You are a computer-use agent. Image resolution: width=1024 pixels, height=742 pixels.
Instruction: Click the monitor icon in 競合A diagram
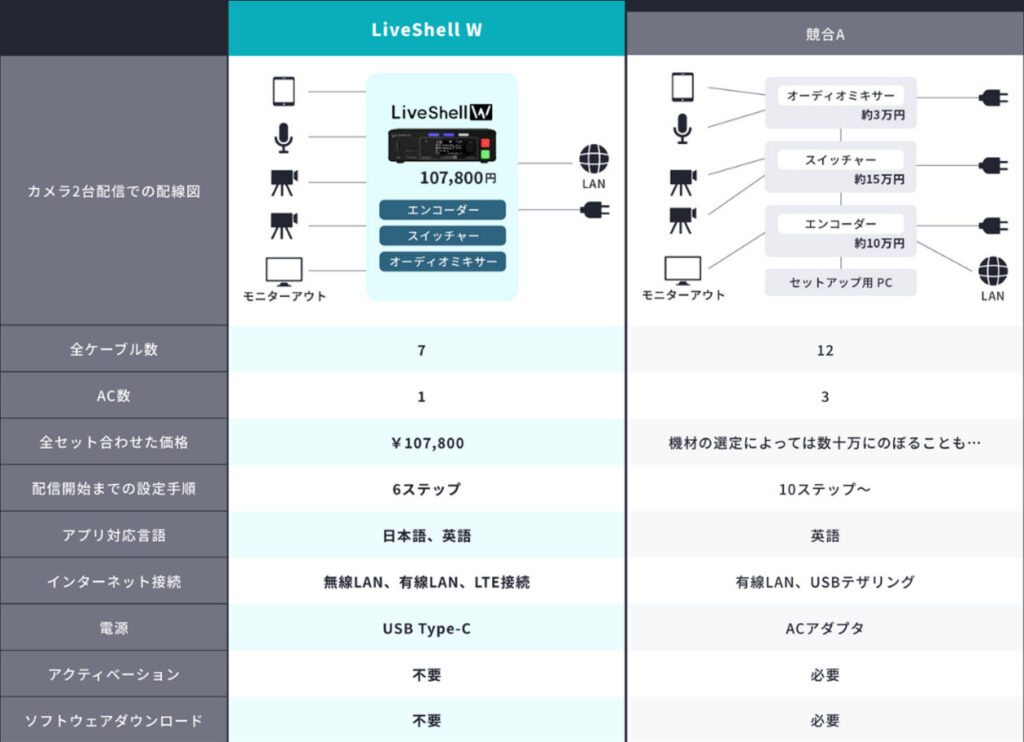click(x=683, y=270)
